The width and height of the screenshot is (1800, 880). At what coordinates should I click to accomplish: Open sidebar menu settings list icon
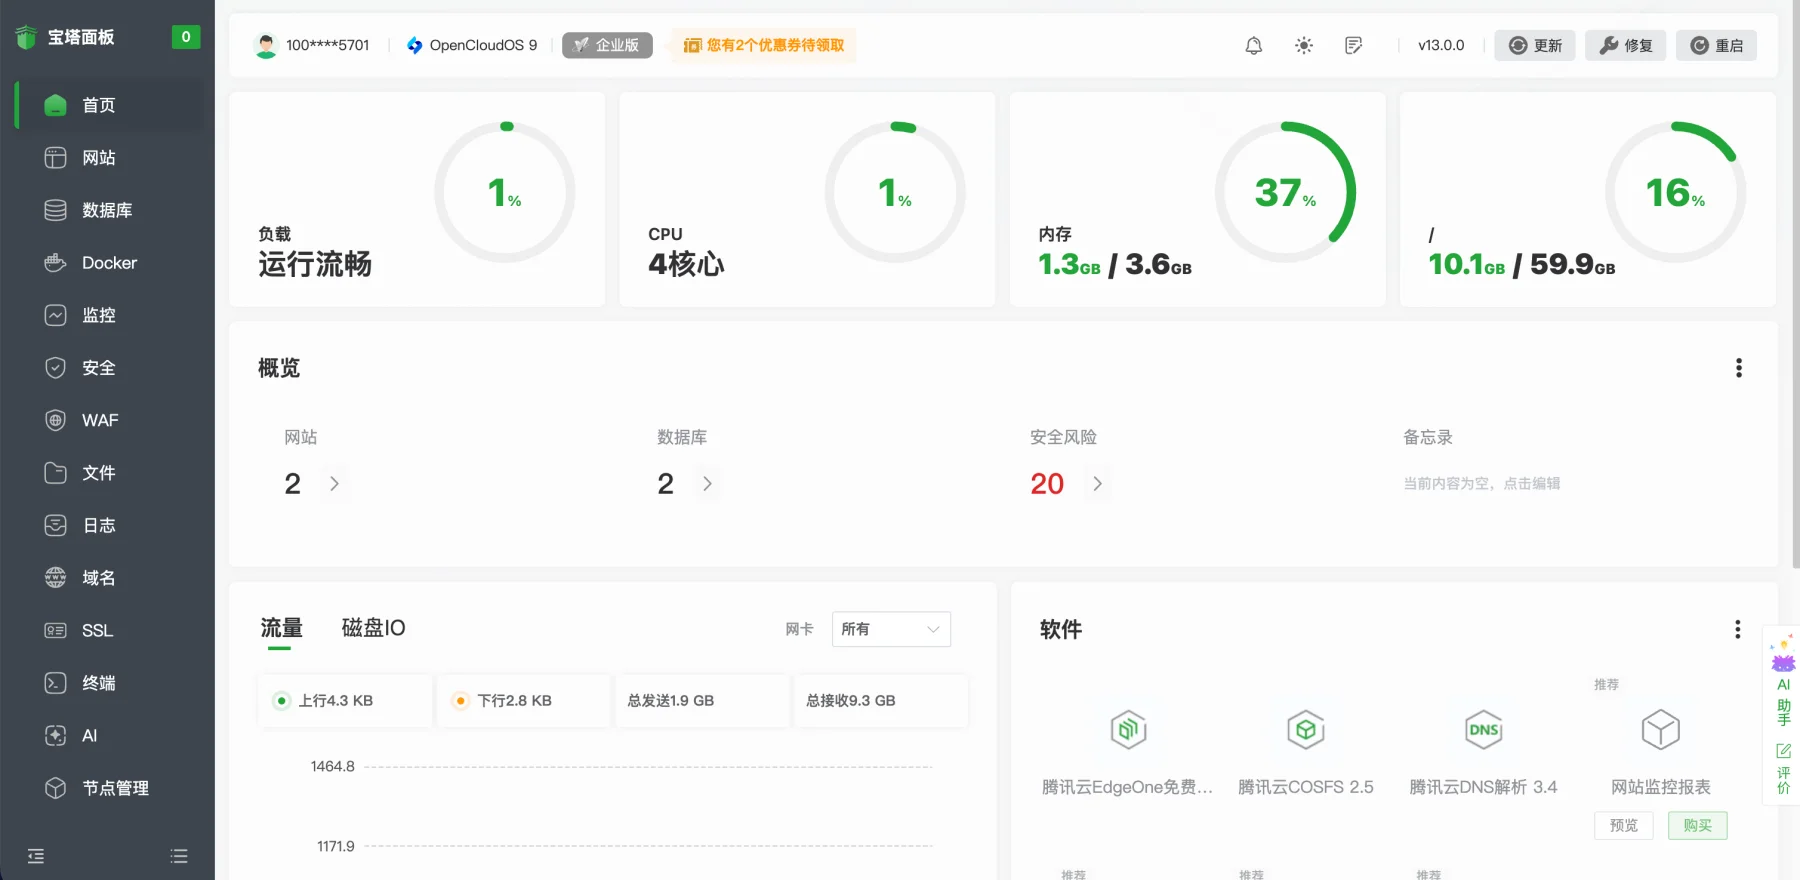tap(179, 856)
